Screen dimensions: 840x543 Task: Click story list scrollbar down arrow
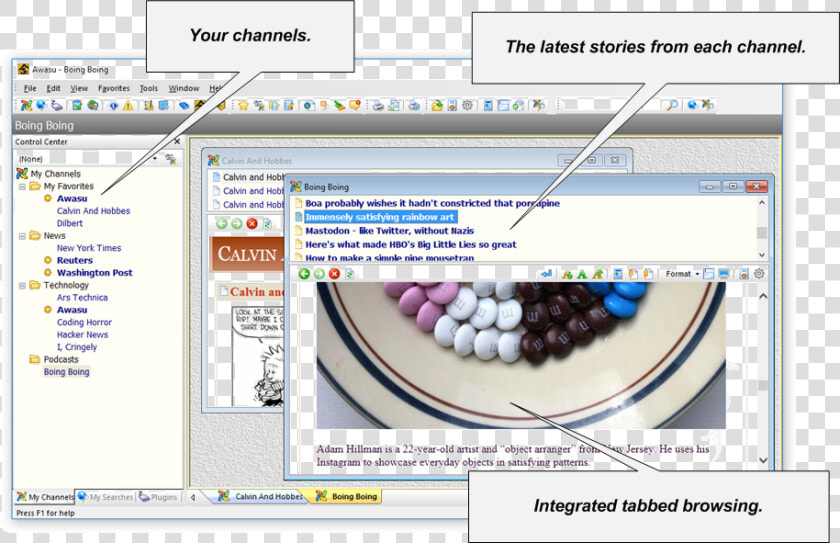[761, 255]
